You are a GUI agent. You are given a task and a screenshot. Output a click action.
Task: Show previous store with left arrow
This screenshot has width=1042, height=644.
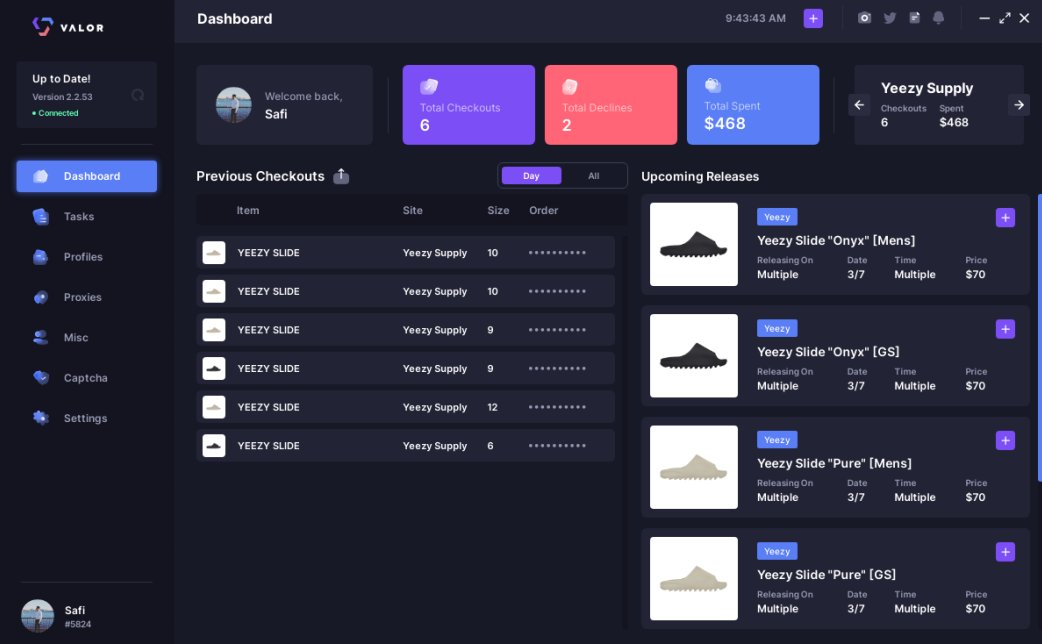tap(859, 105)
